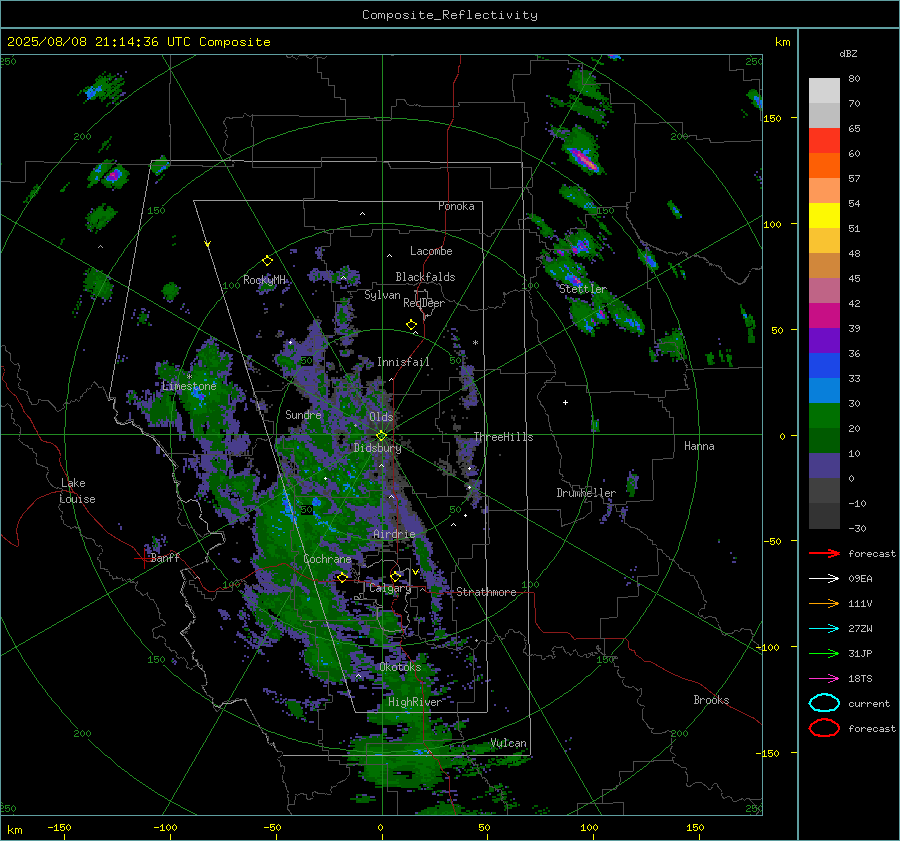Image resolution: width=900 pixels, height=841 pixels.
Task: Click the Sundre city label
Action: click(303, 414)
